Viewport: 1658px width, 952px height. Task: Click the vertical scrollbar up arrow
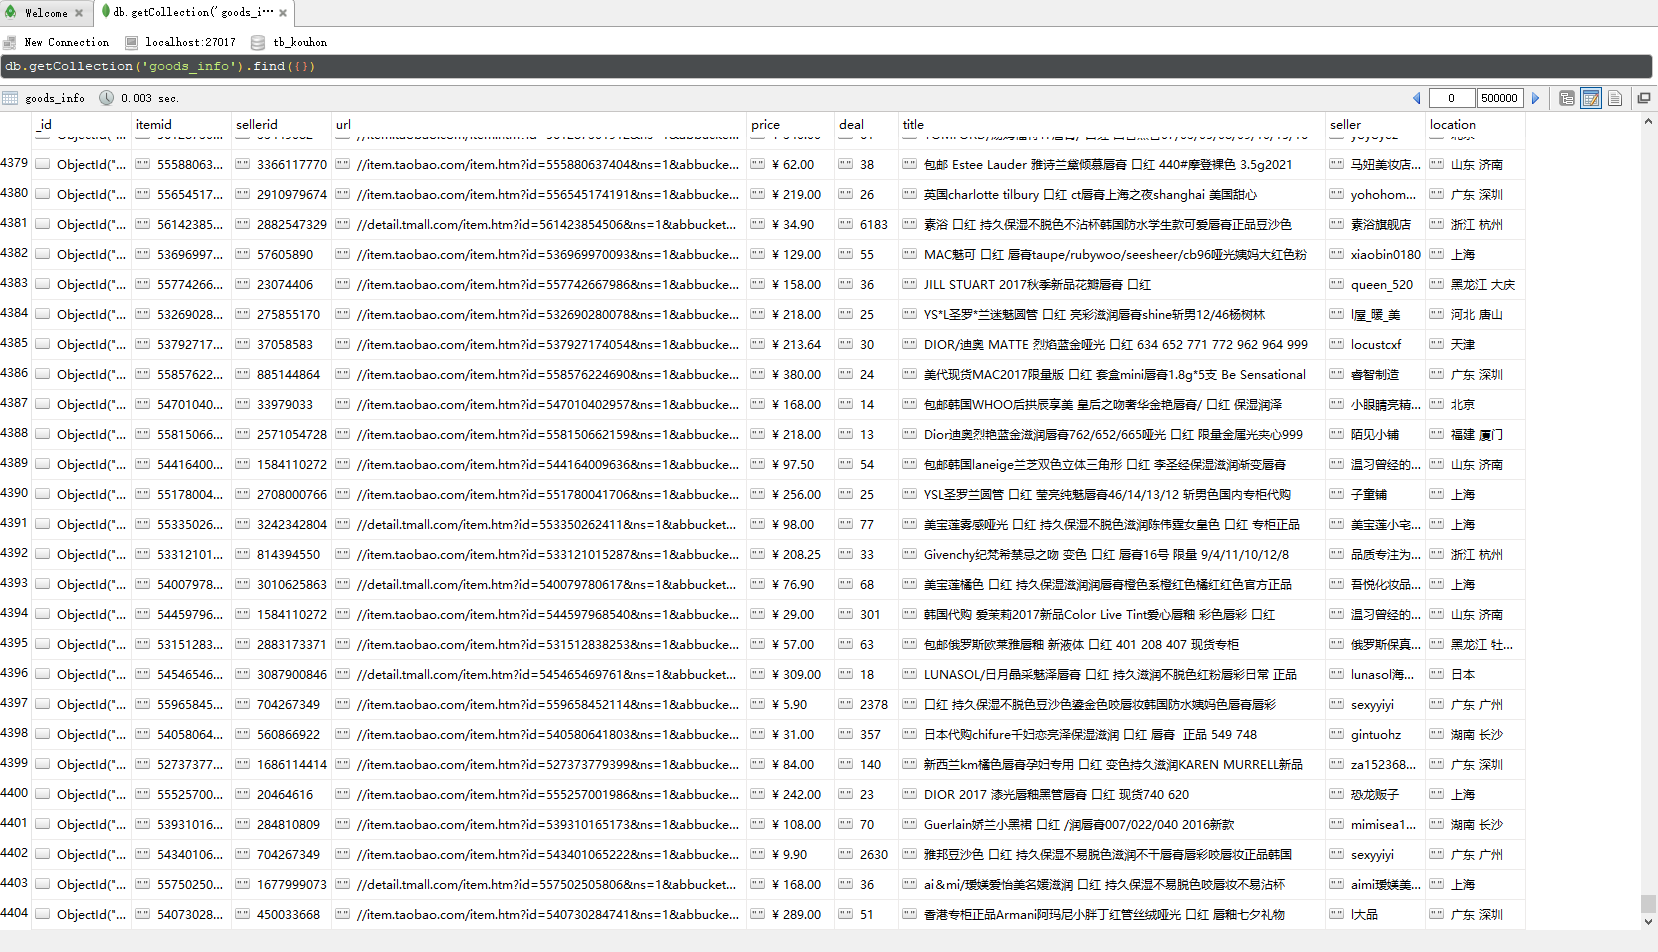click(x=1648, y=121)
